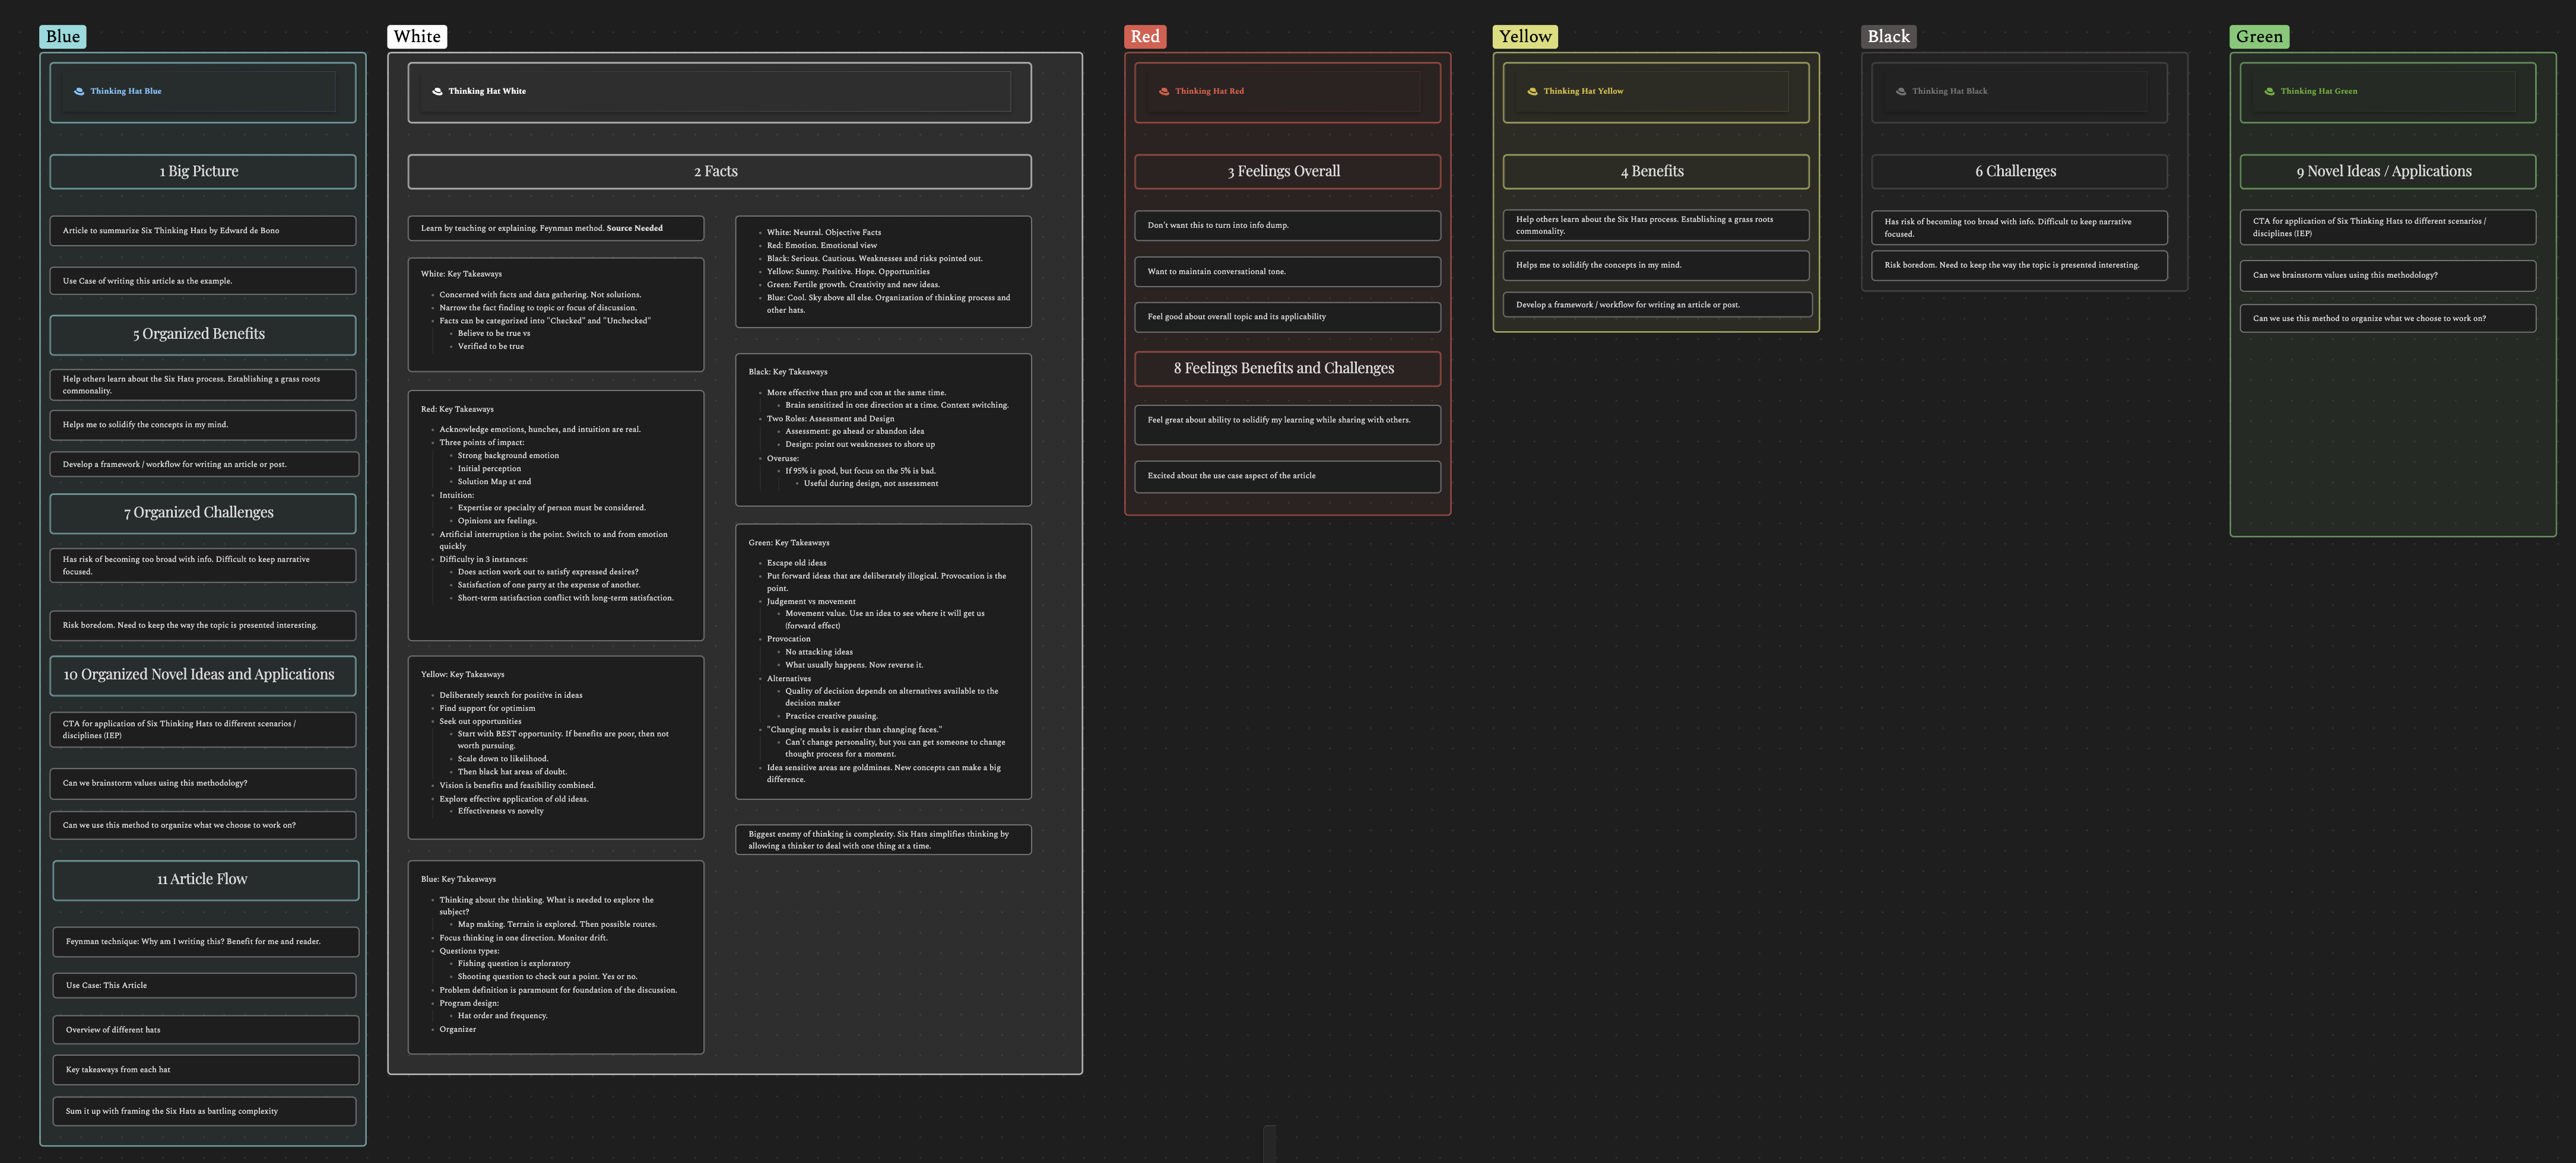The width and height of the screenshot is (2576, 1163).
Task: Click 'Helps me to solidify' card in Yellow group
Action: pyautogui.click(x=1655, y=265)
